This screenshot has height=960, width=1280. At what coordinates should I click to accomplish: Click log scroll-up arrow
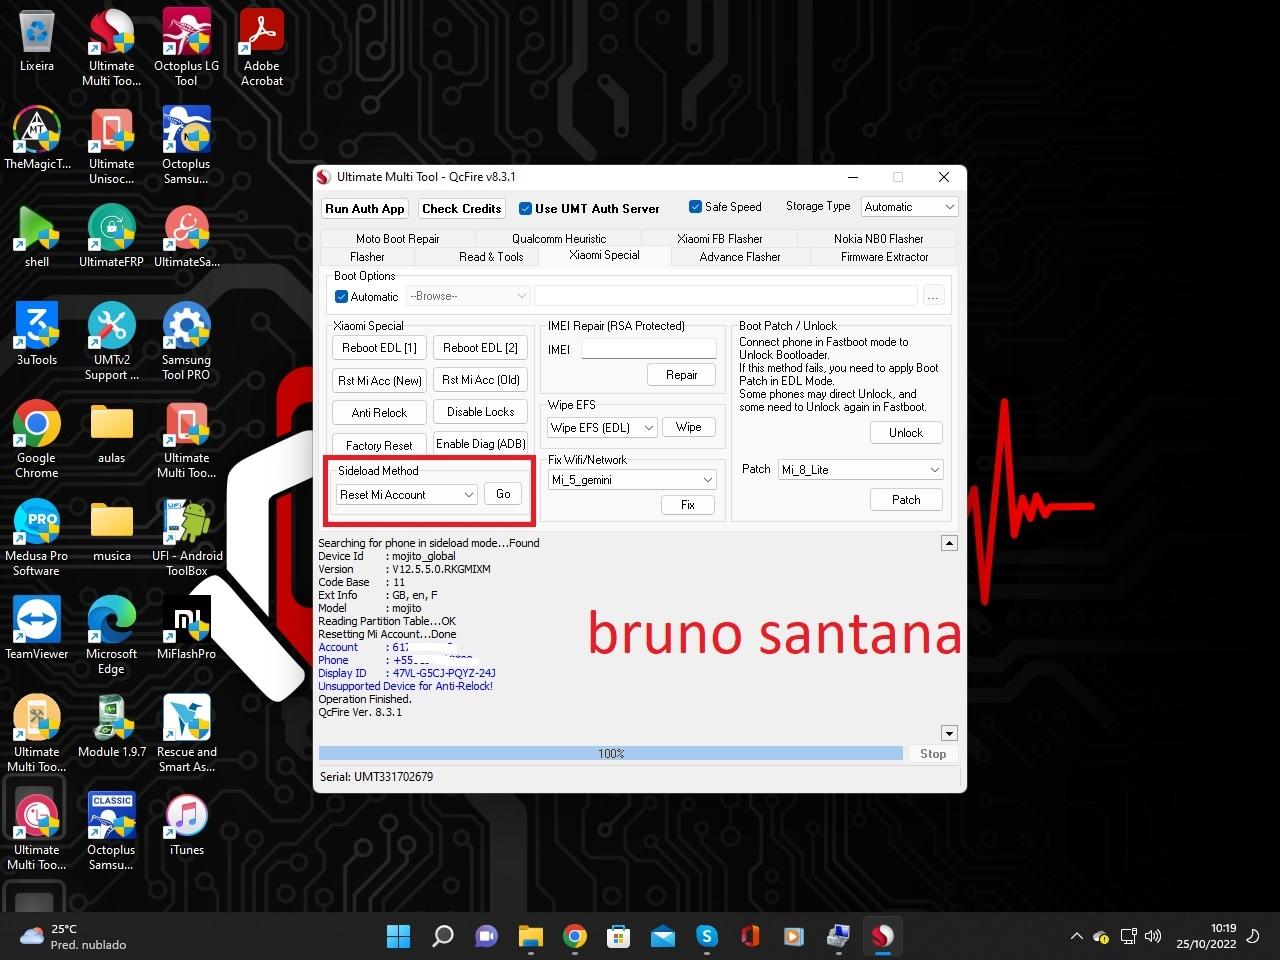tap(949, 543)
